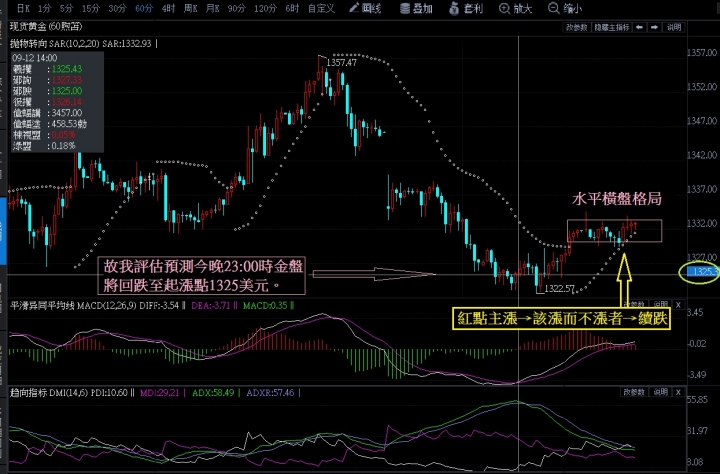Click the 1325 price marker on axis
This screenshot has width=720, height=474.
point(698,271)
